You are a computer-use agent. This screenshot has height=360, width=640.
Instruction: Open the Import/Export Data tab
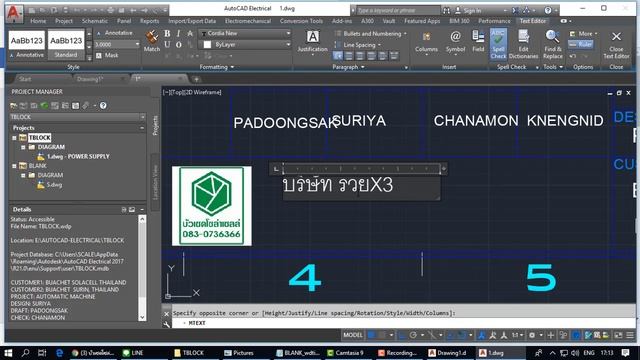192,21
